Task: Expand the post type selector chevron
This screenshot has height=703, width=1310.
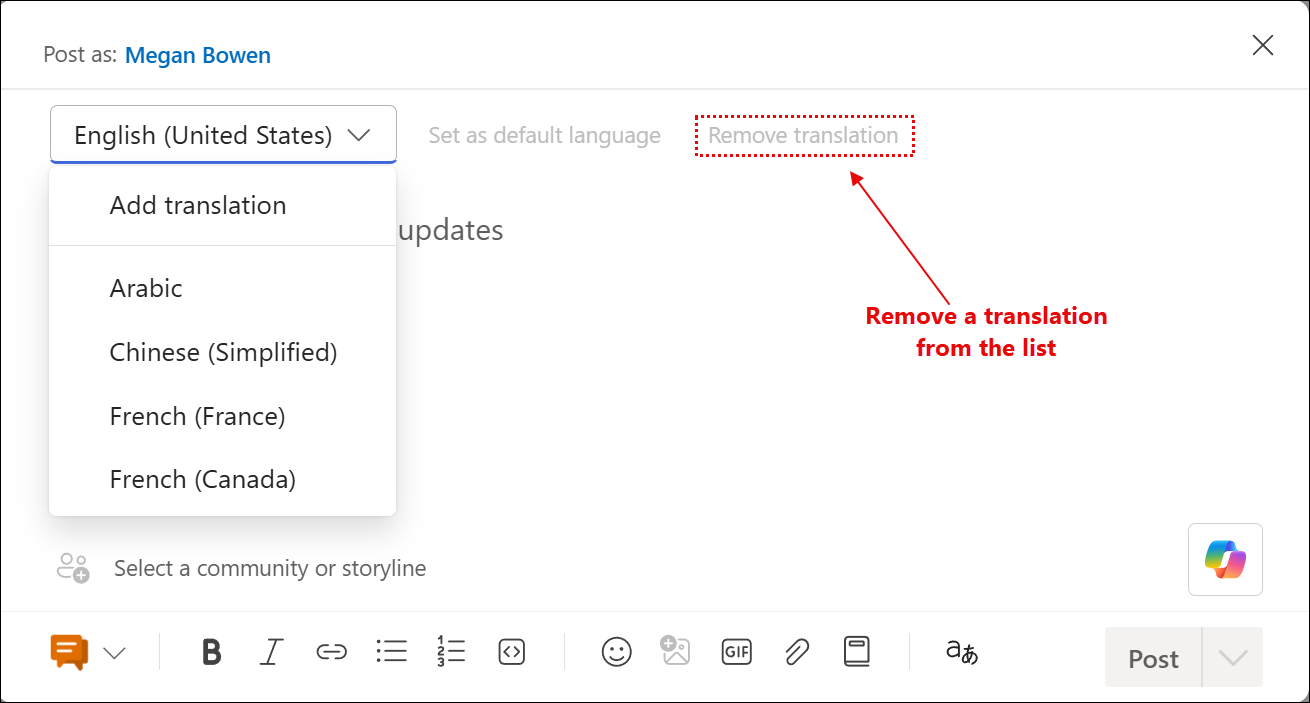Action: tap(114, 652)
